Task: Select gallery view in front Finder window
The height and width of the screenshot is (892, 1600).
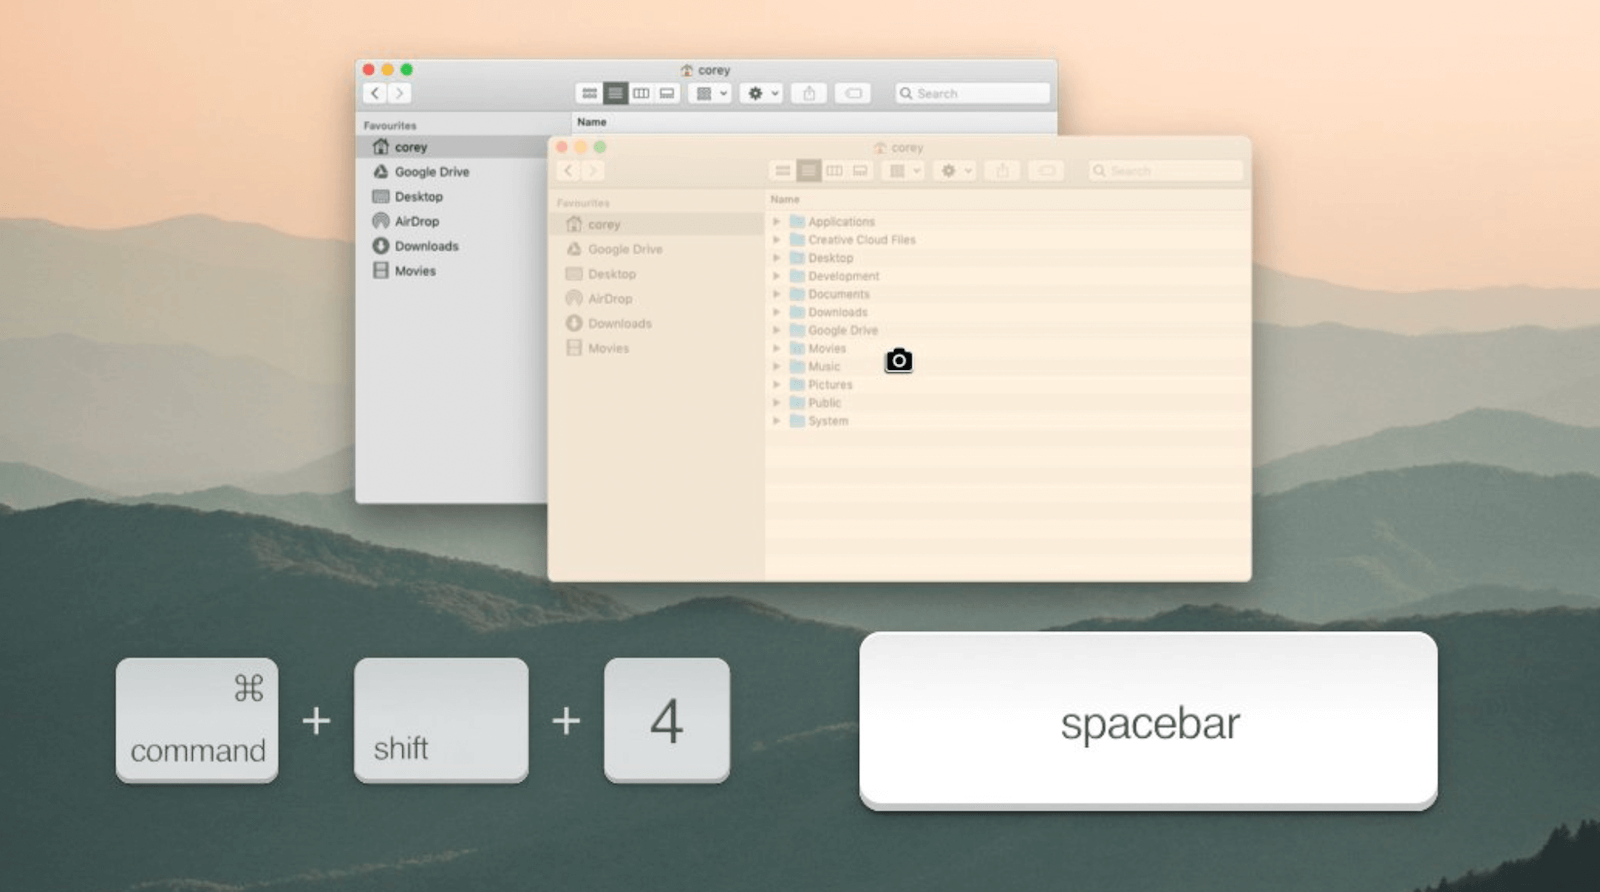Action: coord(860,171)
